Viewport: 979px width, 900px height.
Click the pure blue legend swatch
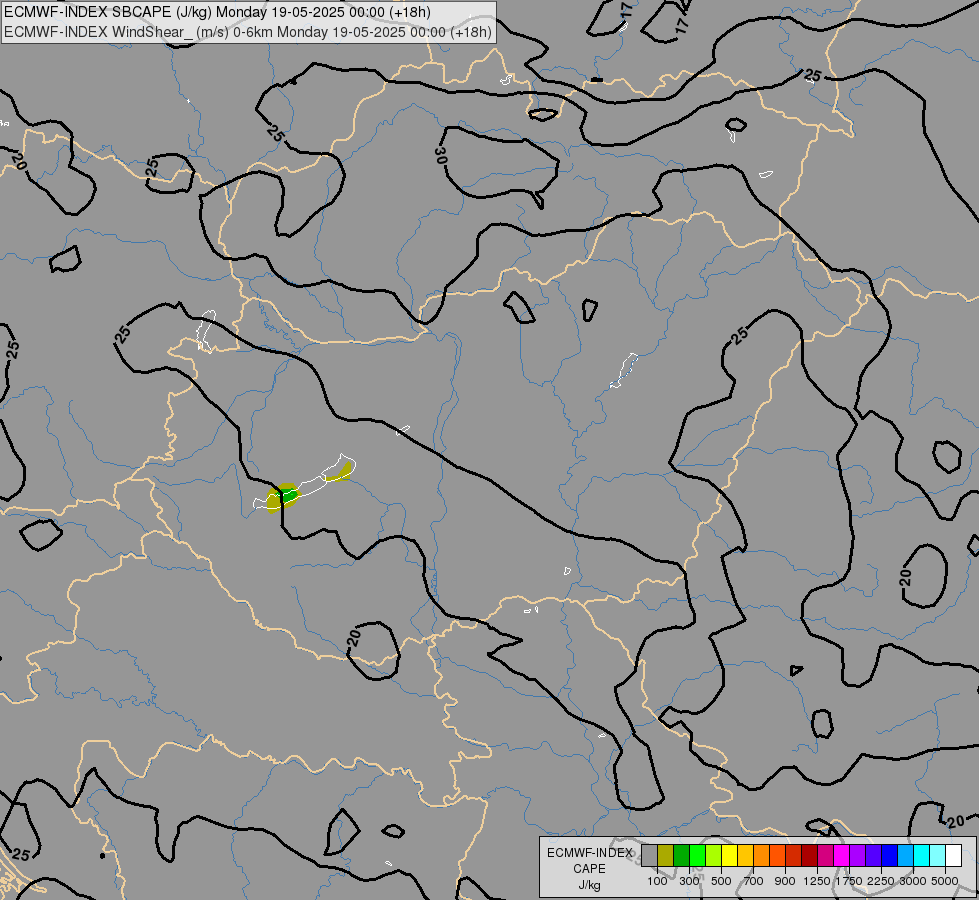click(x=889, y=855)
